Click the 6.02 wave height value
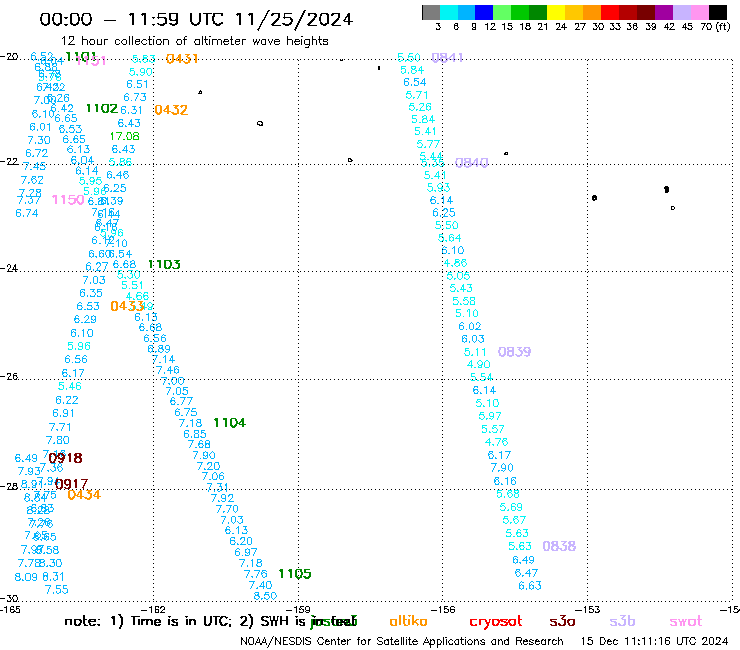Image resolution: width=740 pixels, height=650 pixels. (470, 326)
